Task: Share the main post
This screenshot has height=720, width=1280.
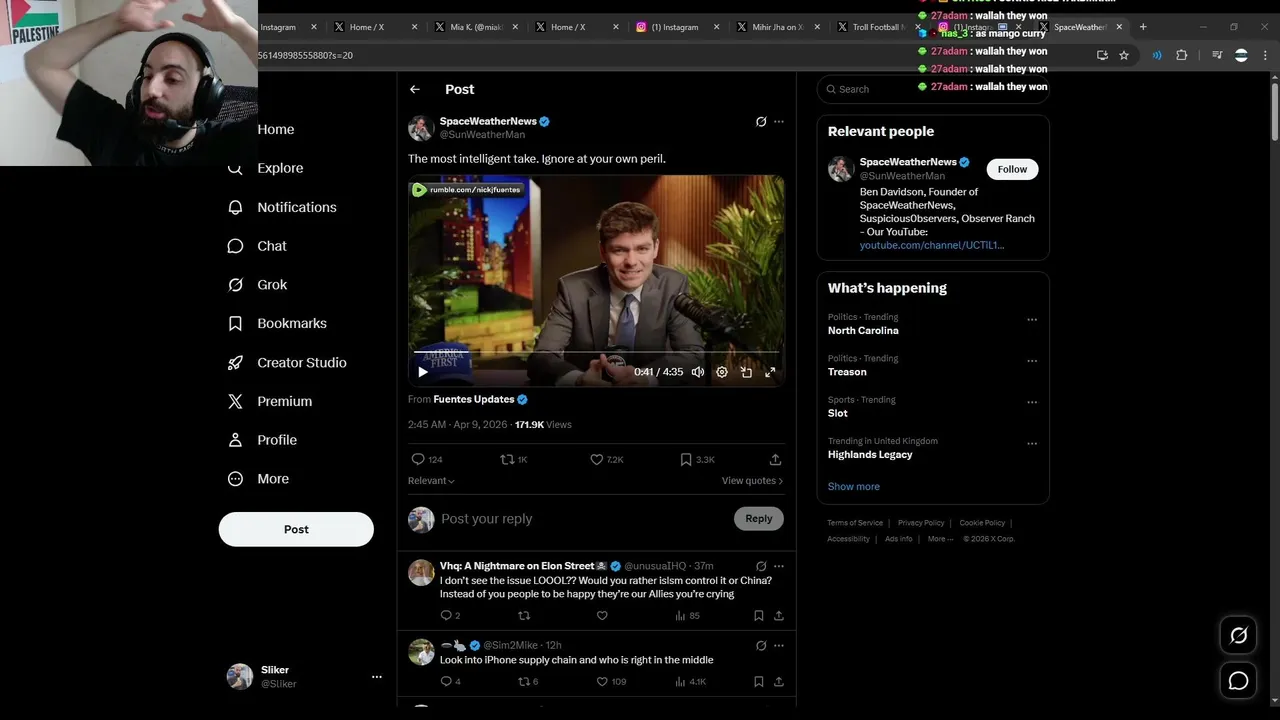Action: pos(775,460)
